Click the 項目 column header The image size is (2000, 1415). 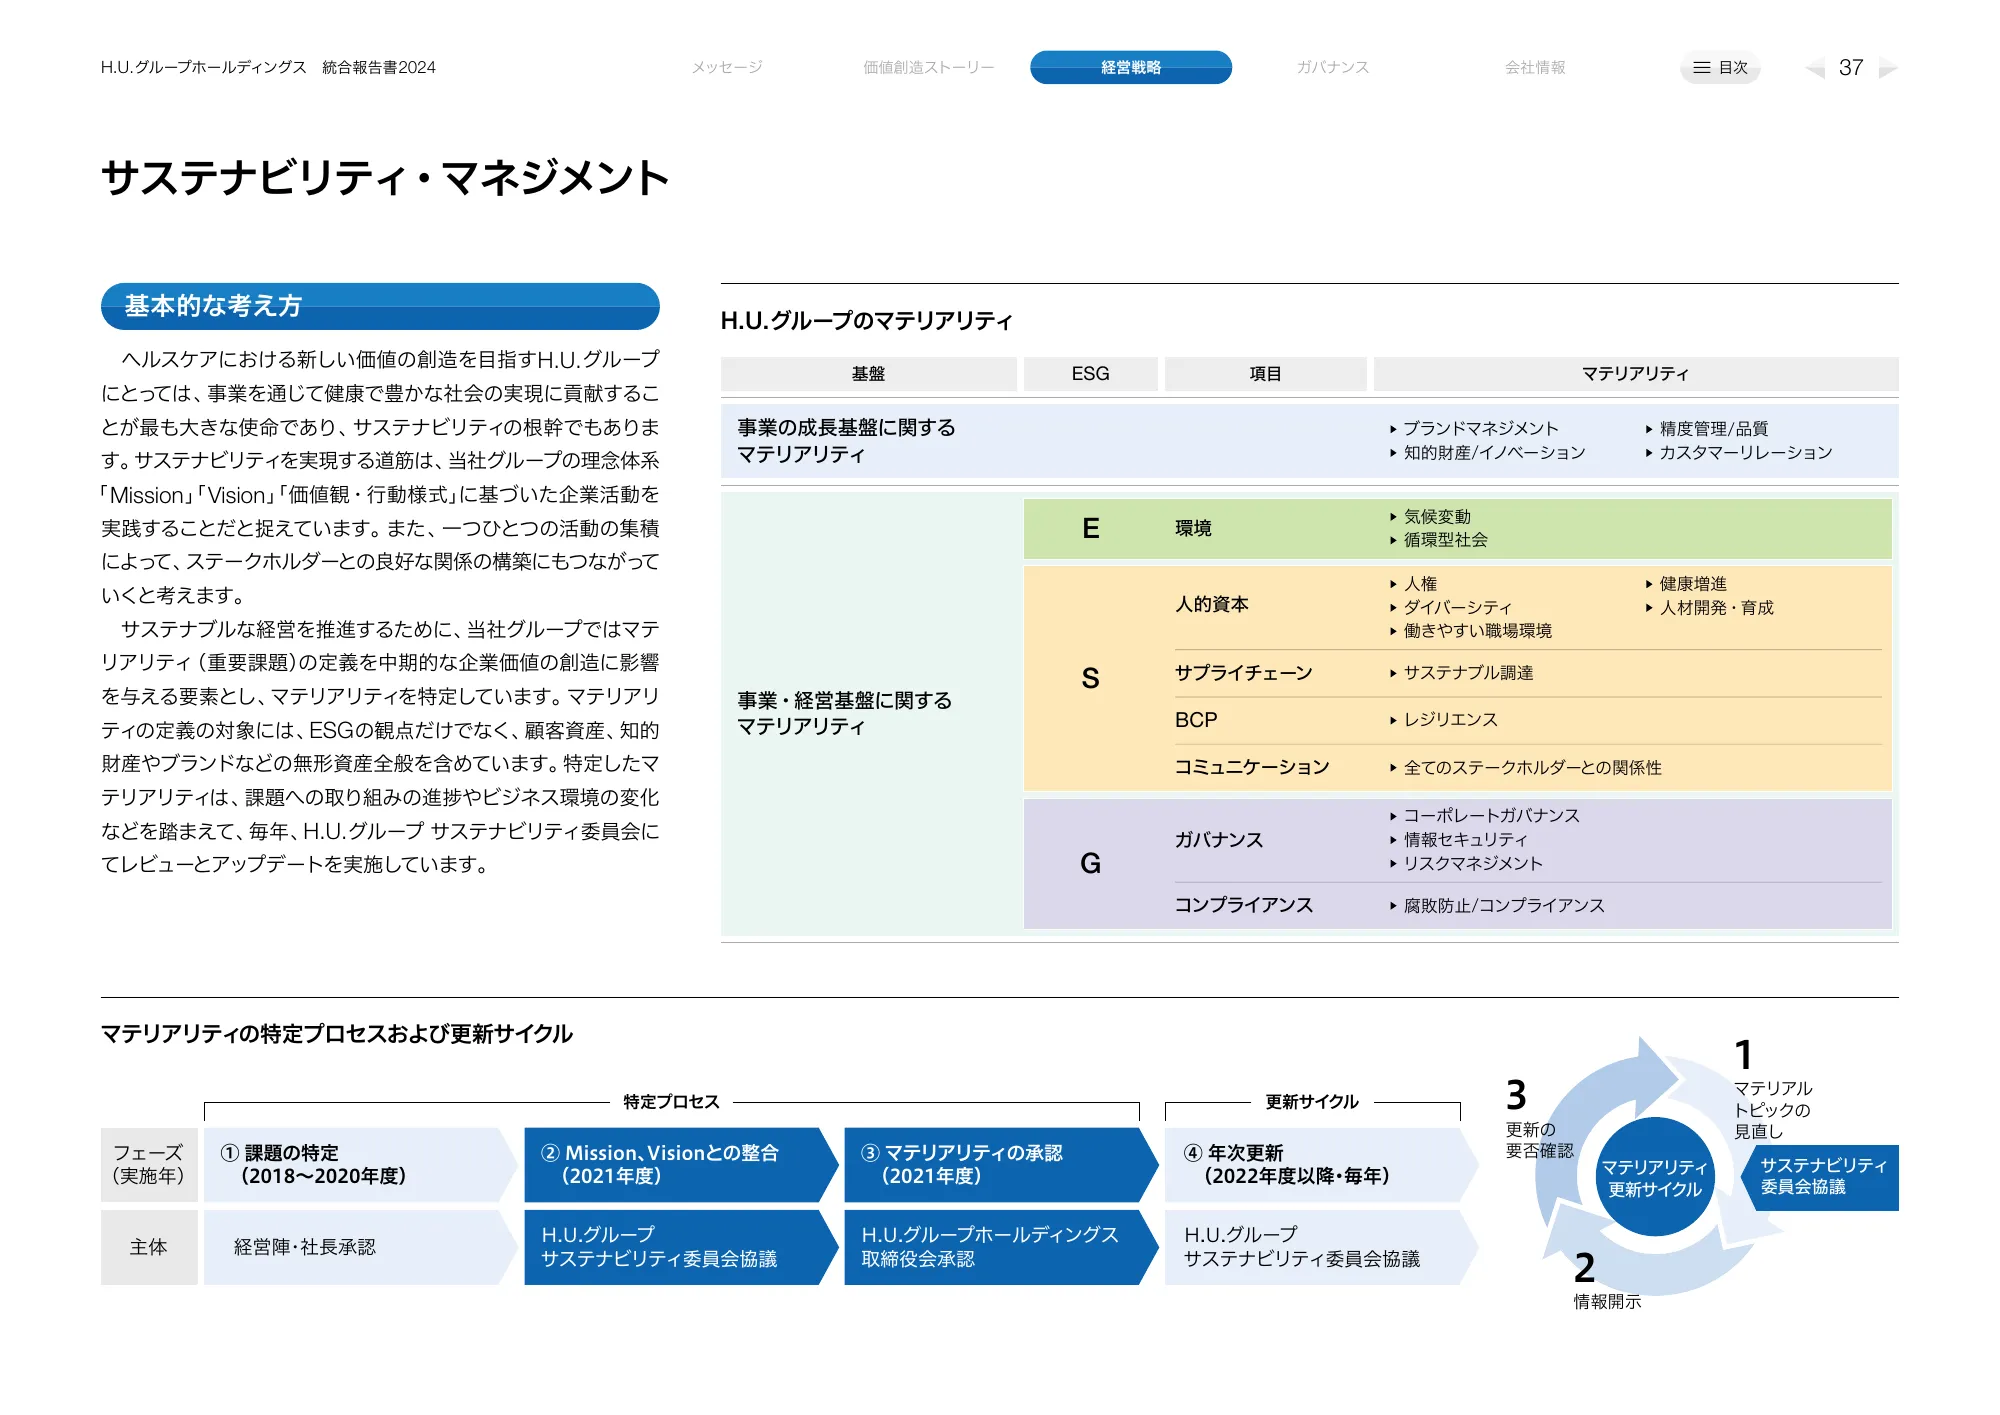tap(1265, 373)
